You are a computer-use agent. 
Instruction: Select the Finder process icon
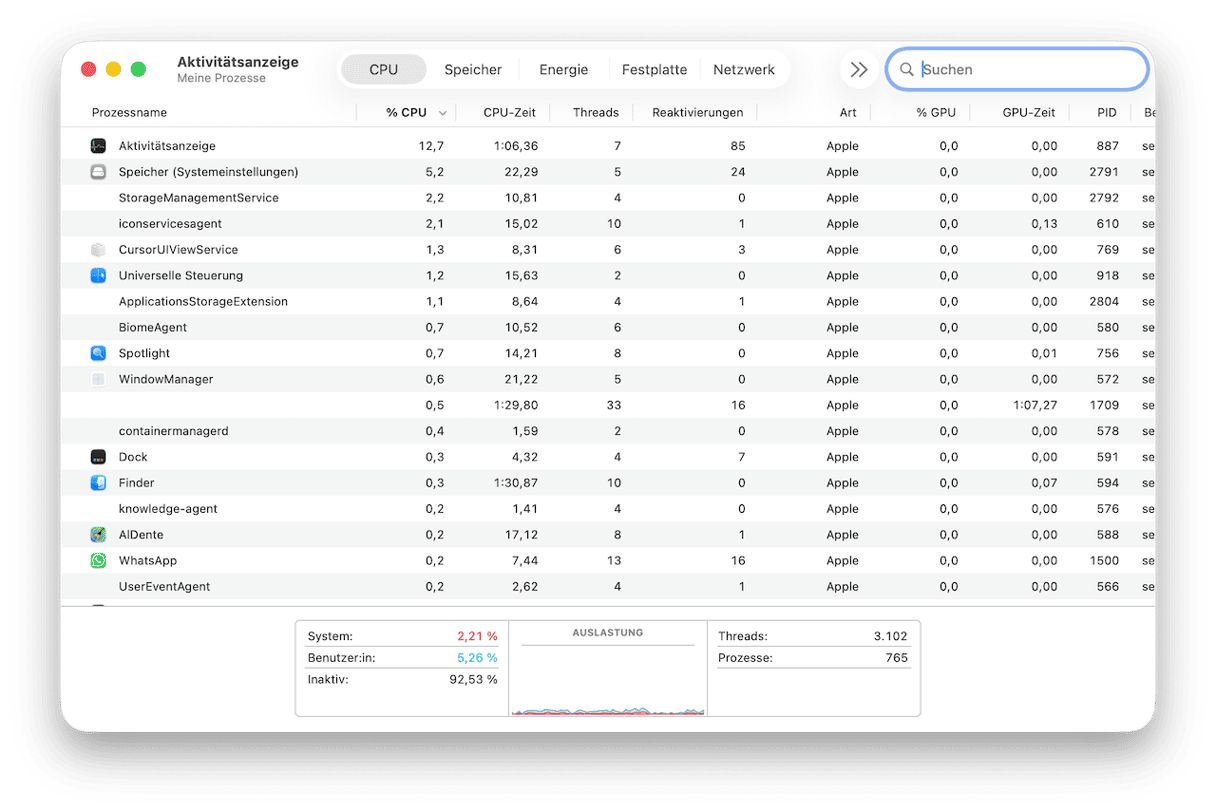tap(98, 483)
